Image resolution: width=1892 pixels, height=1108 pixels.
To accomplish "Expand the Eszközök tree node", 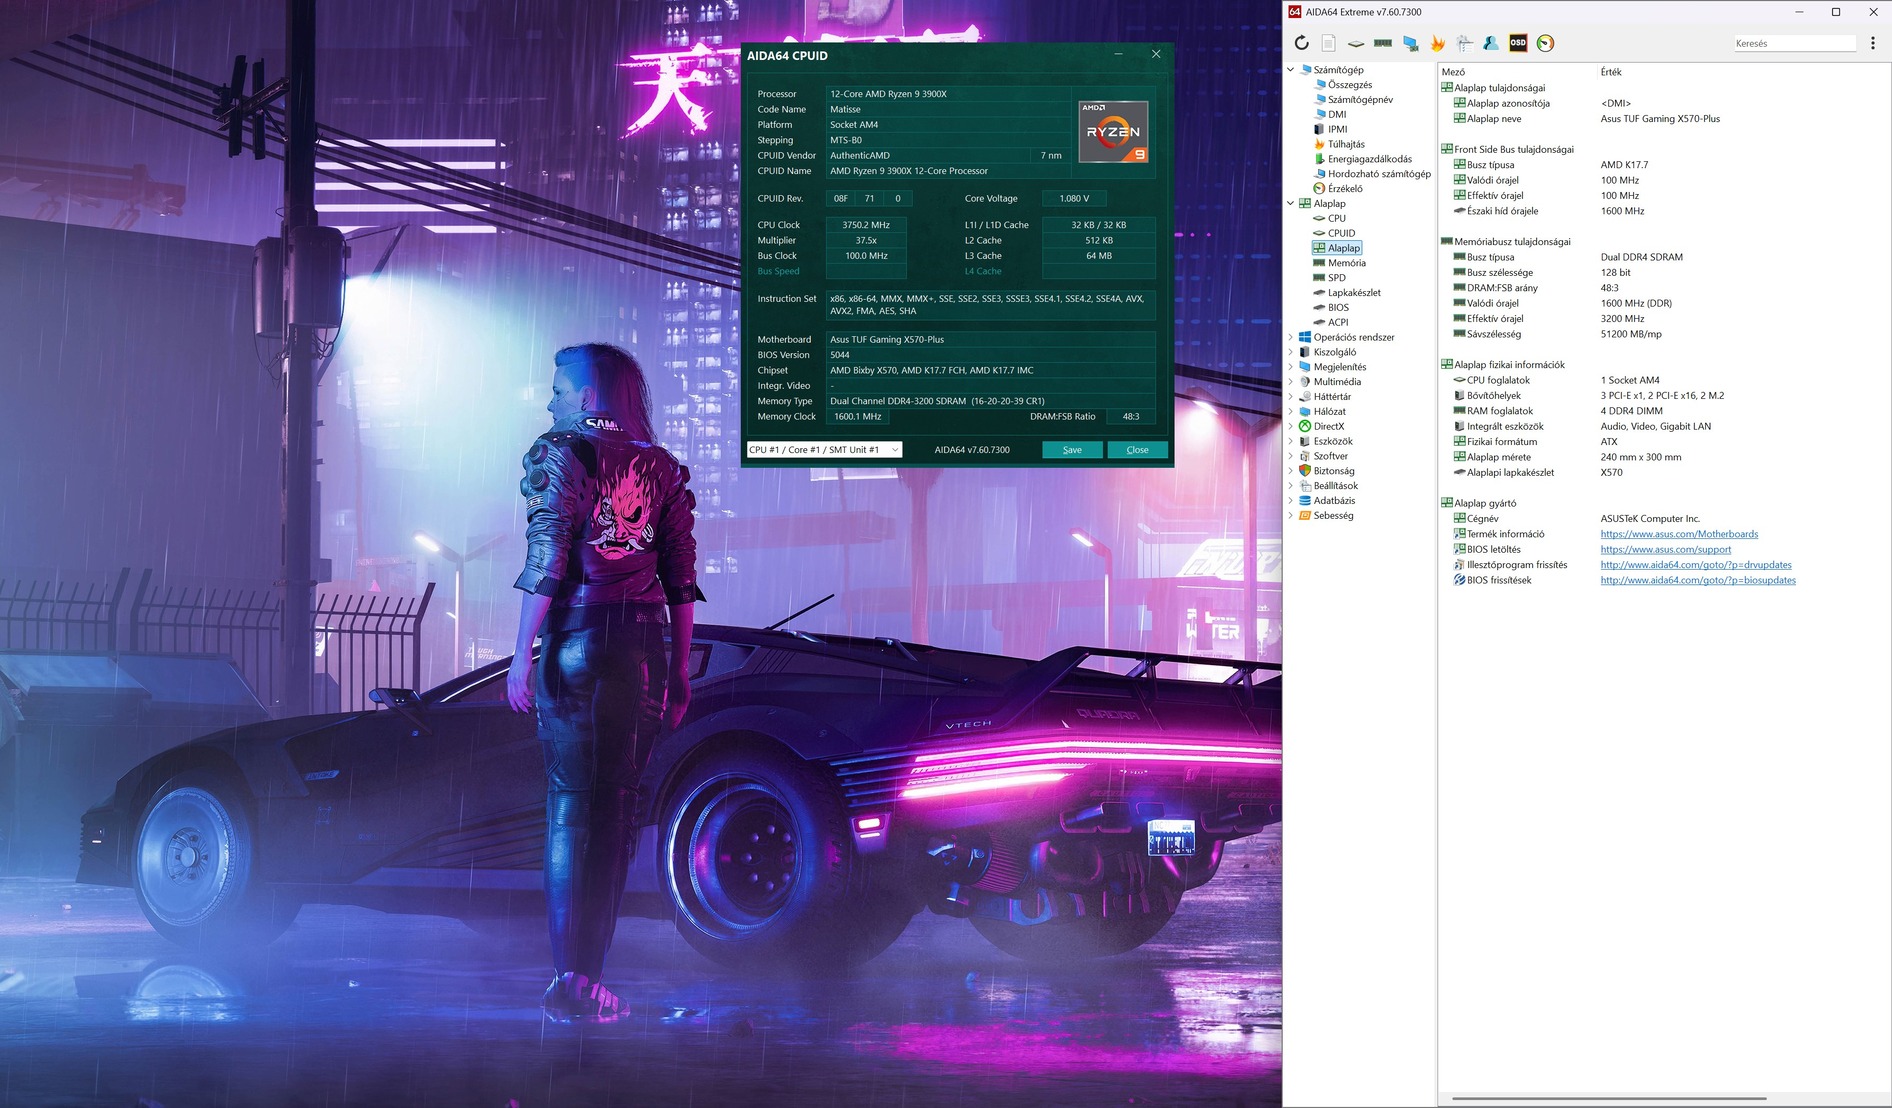I will pos(1291,441).
